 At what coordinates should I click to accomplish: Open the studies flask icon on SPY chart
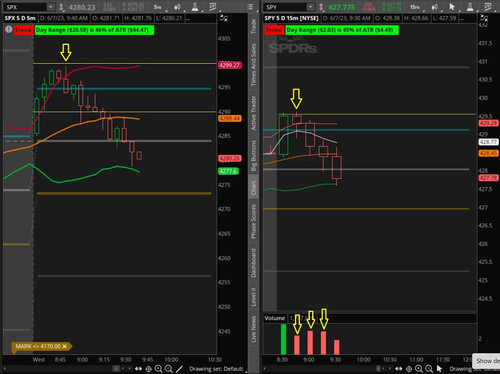click(470, 7)
